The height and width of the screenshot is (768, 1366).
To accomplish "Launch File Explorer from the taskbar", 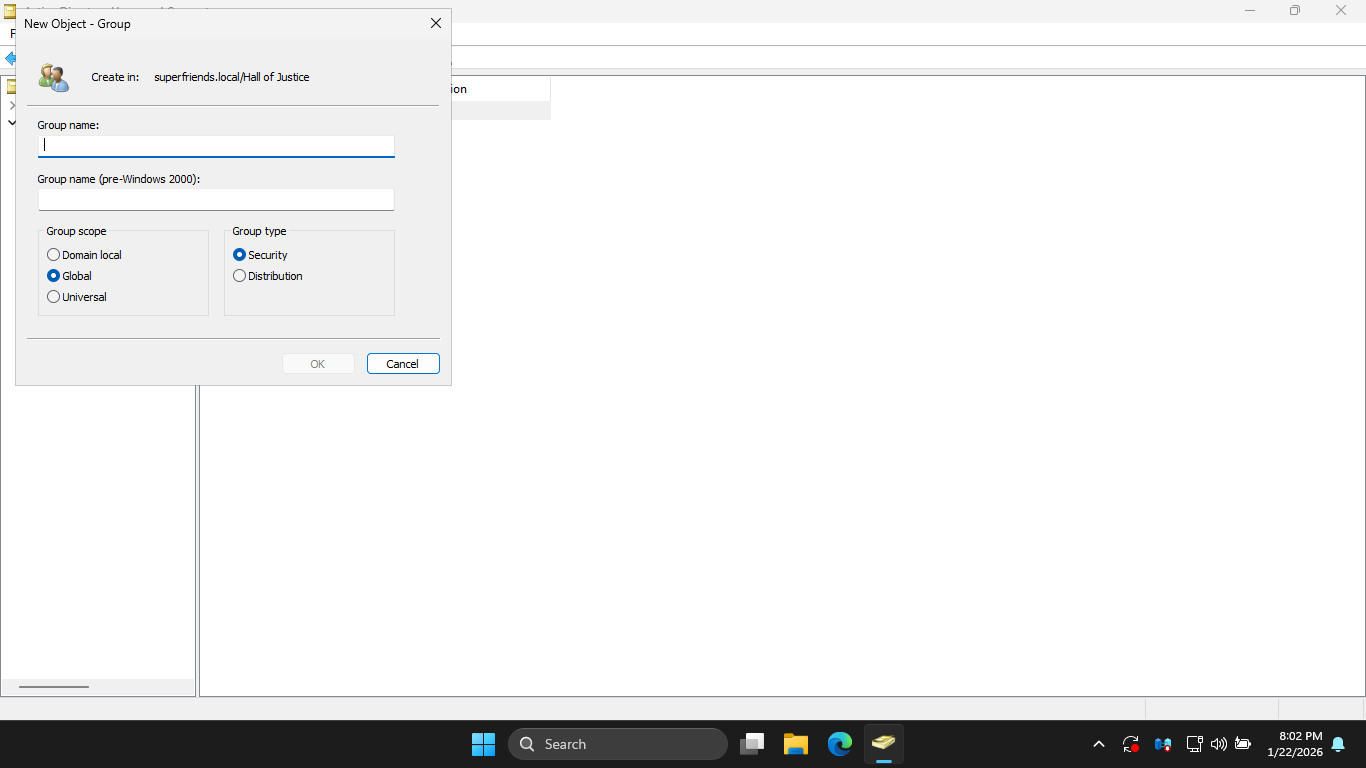I will (x=796, y=744).
